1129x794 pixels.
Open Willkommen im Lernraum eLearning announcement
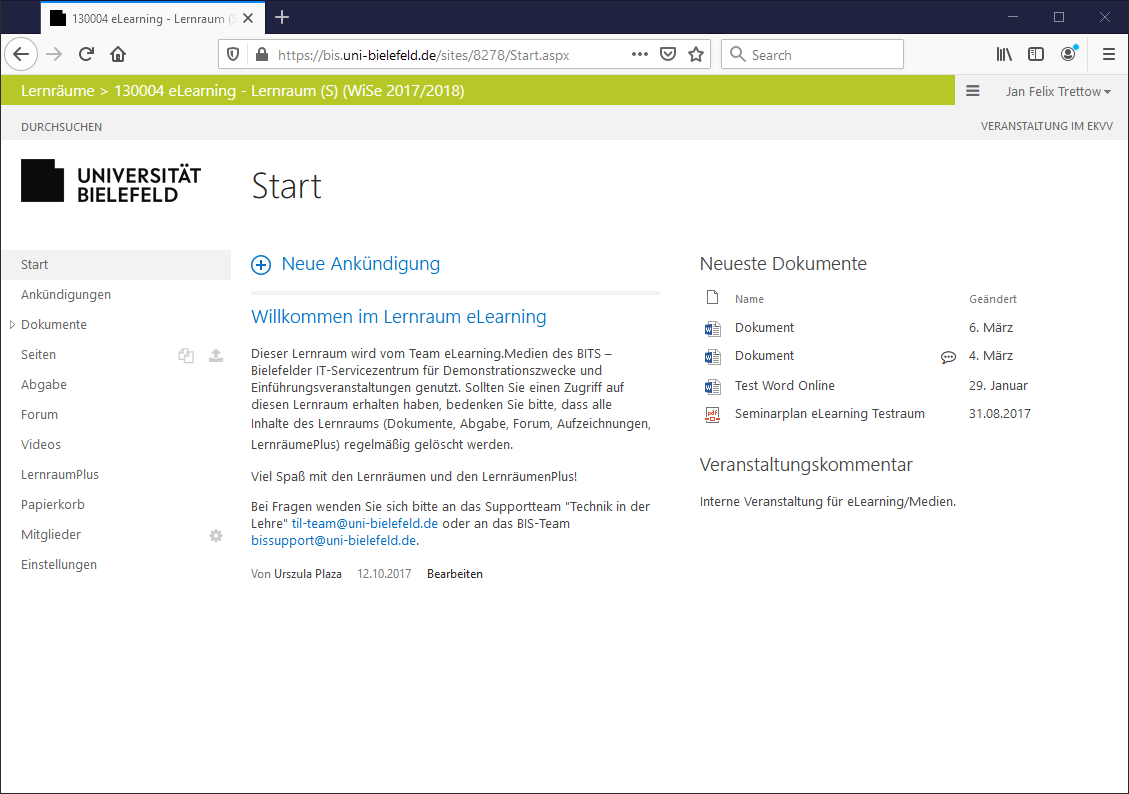click(x=398, y=317)
